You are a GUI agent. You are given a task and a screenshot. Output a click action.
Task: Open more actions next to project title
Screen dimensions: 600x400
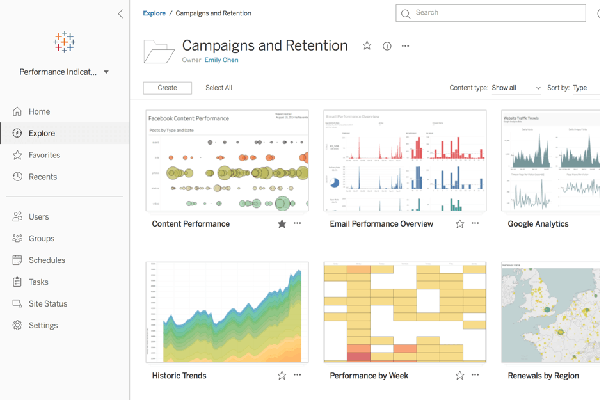coord(405,46)
